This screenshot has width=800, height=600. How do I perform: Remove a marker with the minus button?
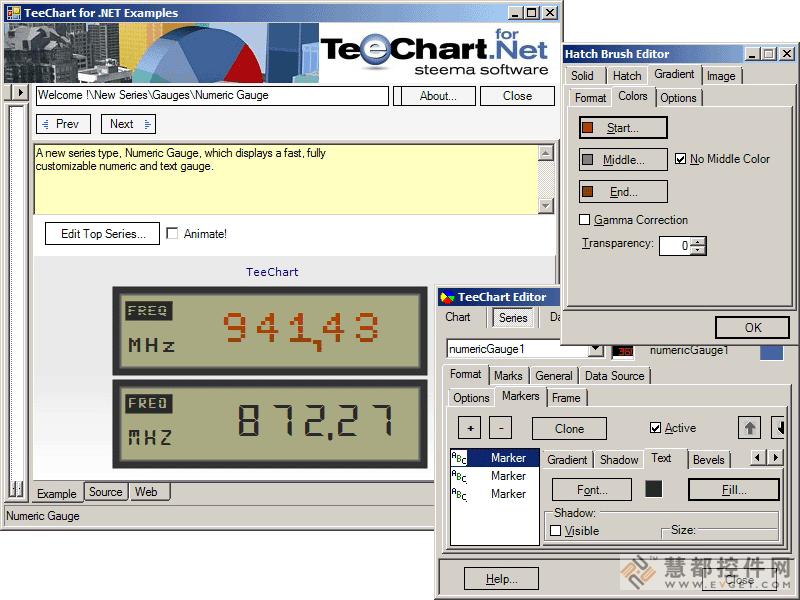pos(501,428)
